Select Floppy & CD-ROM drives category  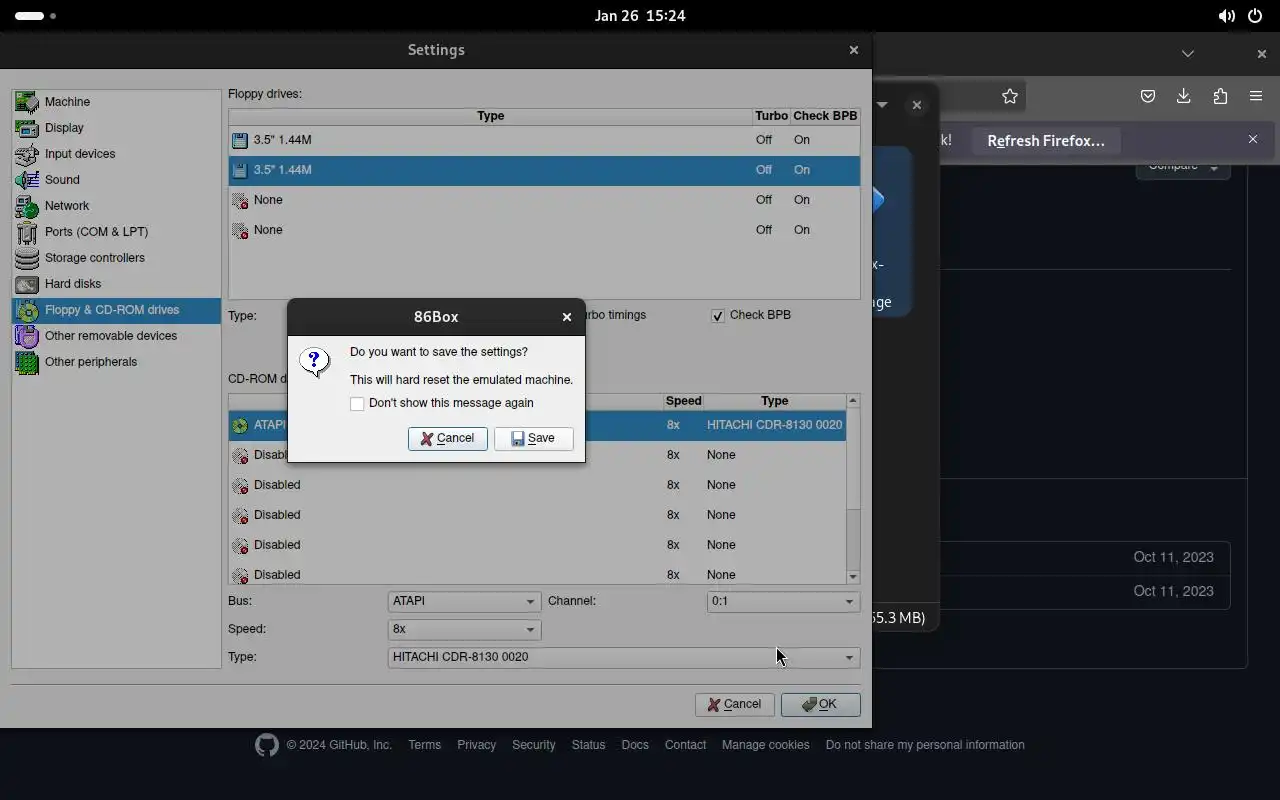116,310
